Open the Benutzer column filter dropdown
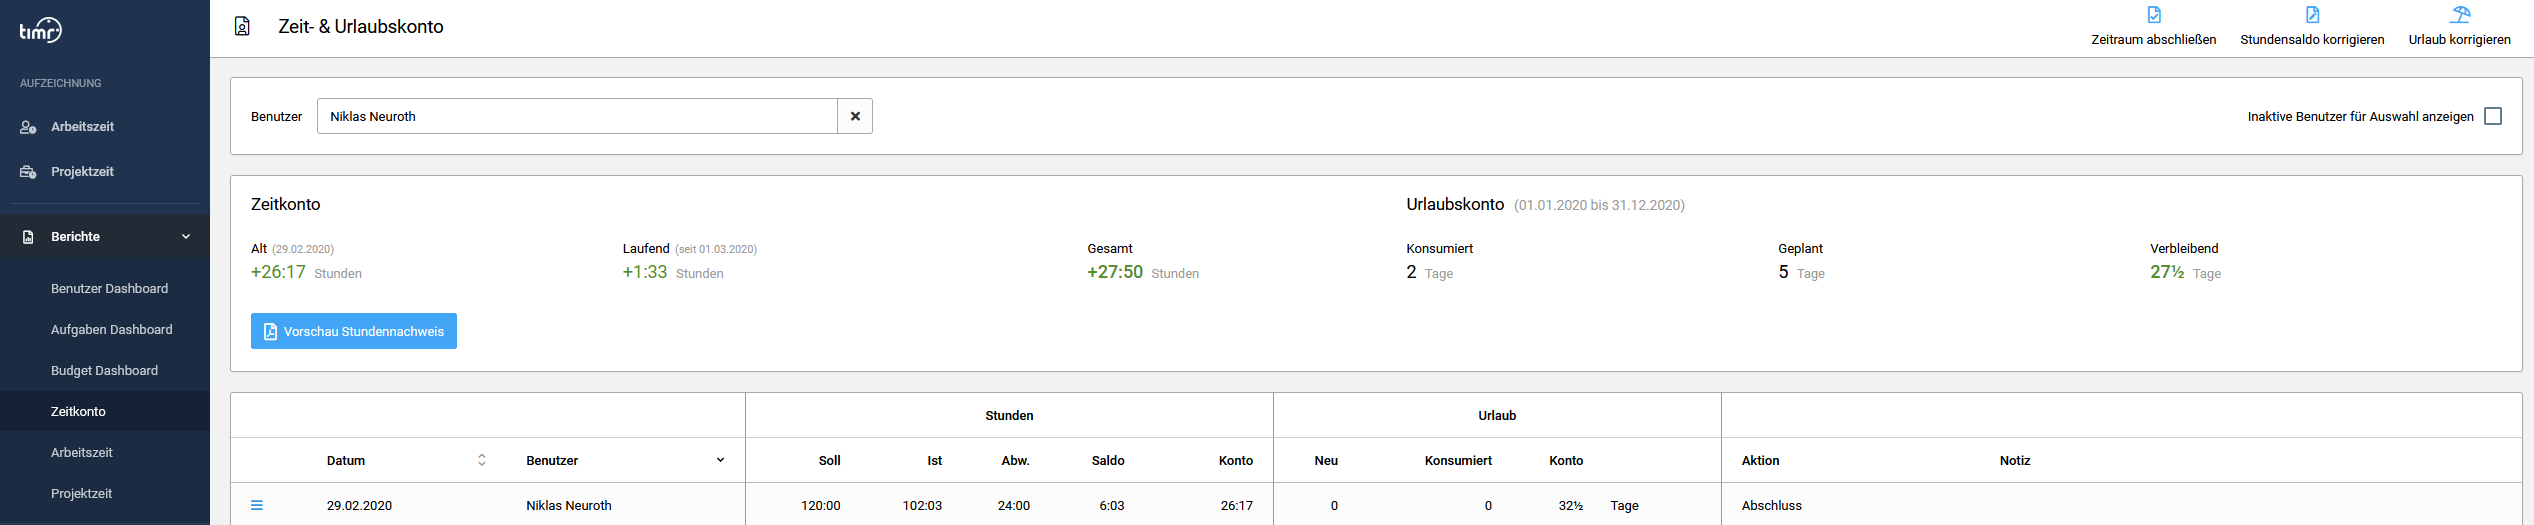 720,460
